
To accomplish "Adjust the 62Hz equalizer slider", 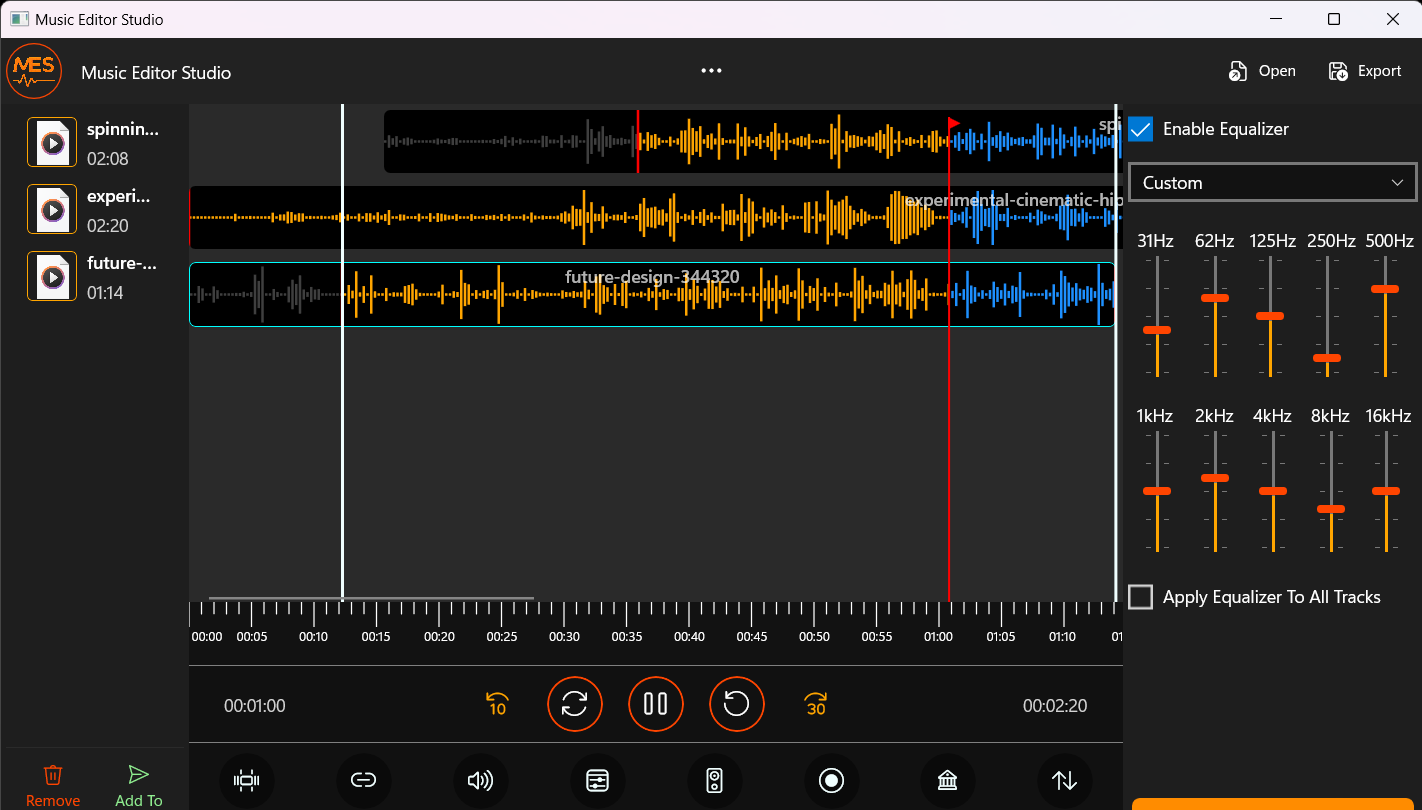I will click(1214, 298).
